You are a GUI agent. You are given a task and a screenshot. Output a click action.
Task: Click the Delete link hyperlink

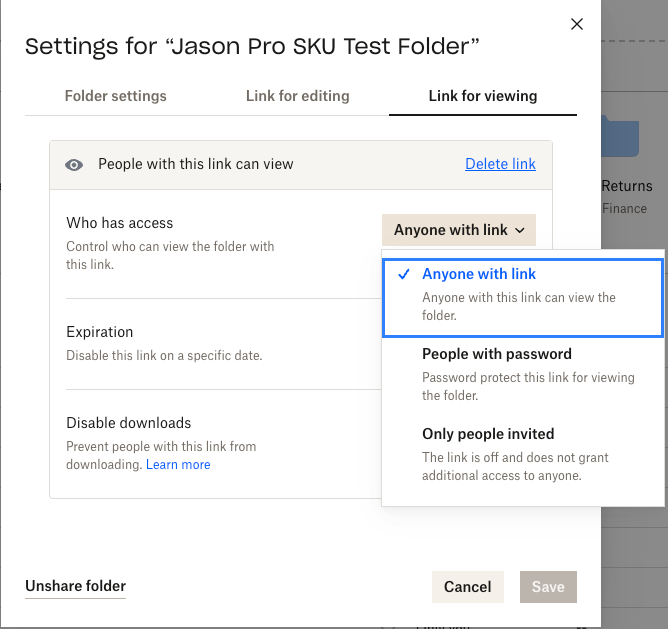(500, 164)
